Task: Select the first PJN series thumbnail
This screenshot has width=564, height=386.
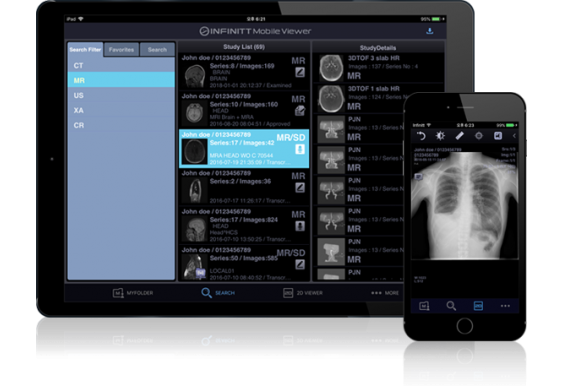Action: point(331,129)
